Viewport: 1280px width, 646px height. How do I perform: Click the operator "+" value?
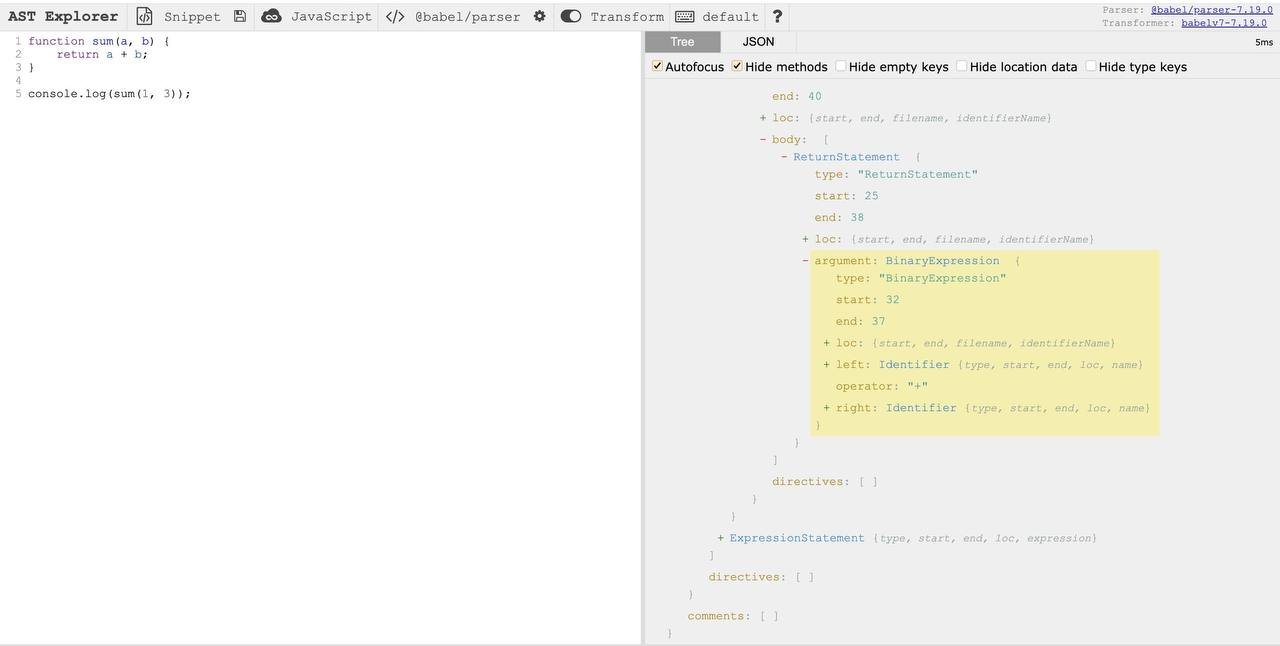917,387
